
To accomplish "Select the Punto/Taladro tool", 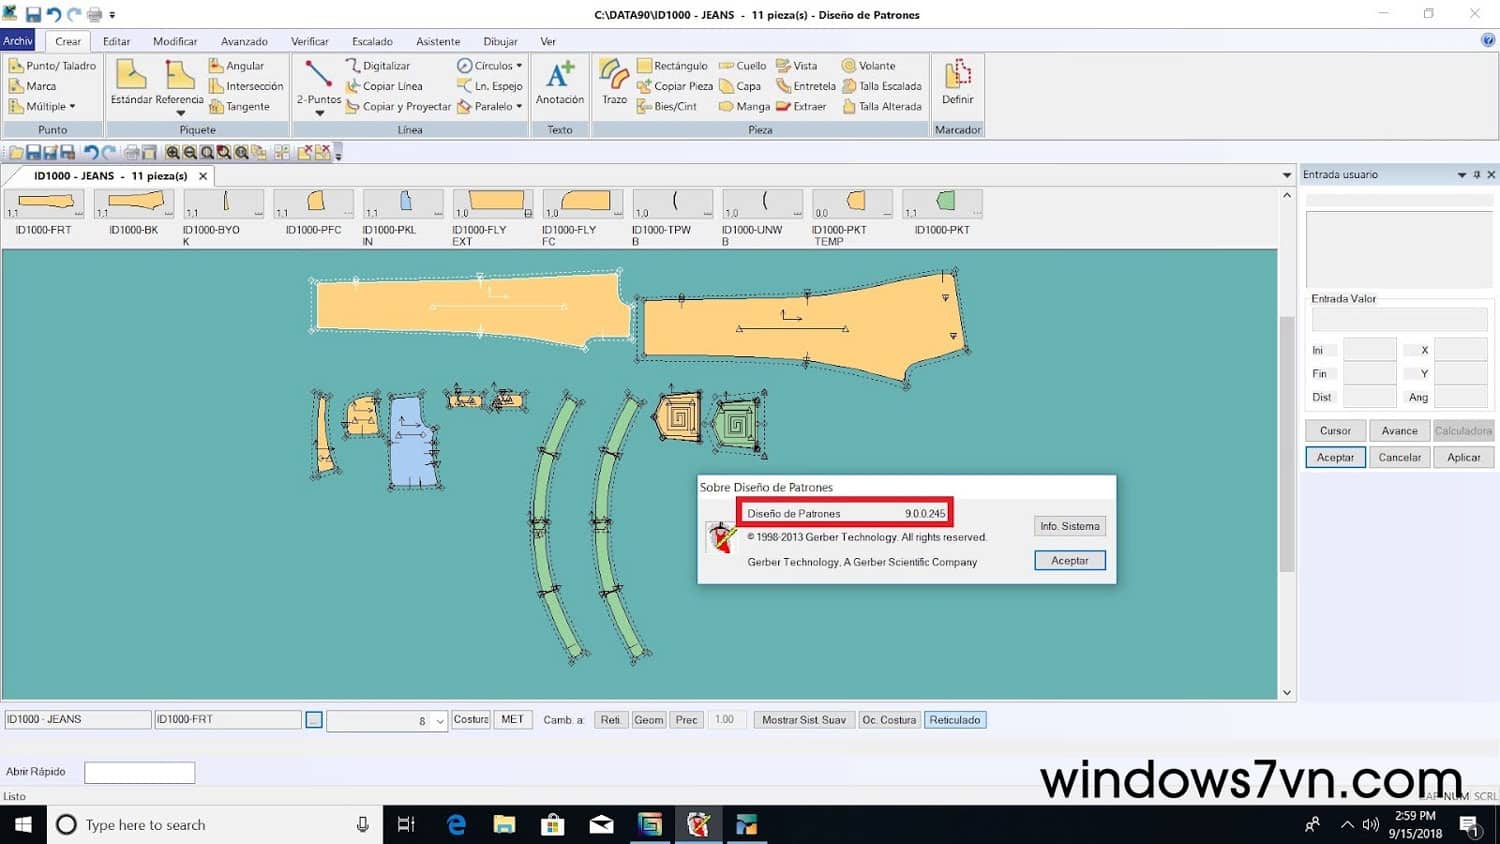I will 53,65.
